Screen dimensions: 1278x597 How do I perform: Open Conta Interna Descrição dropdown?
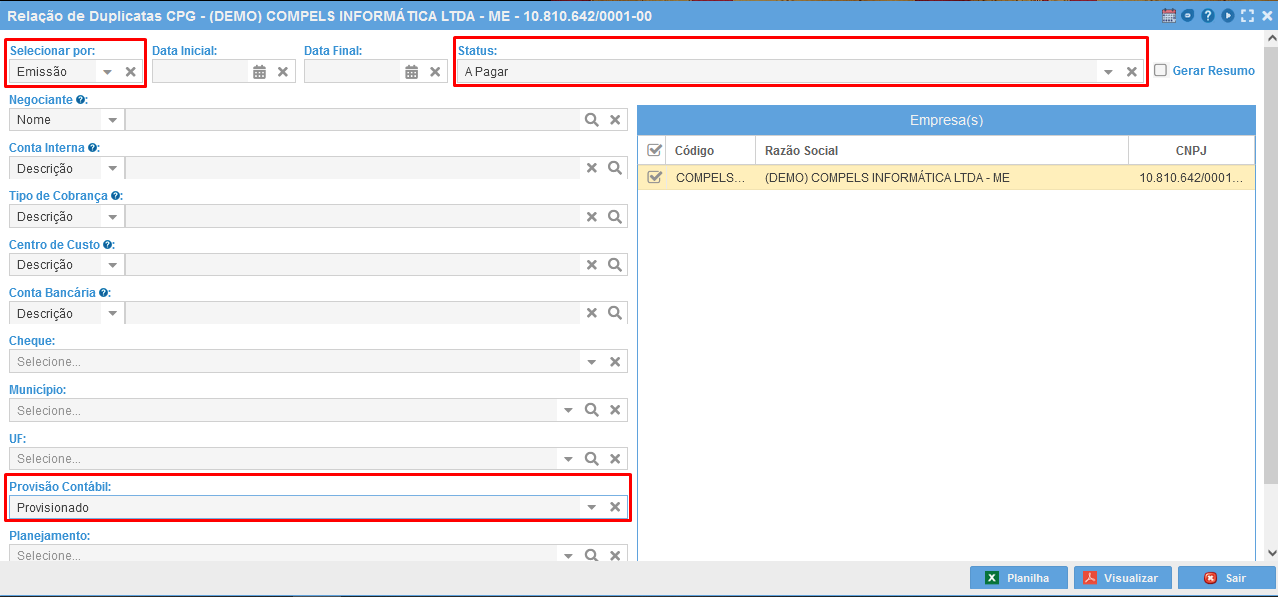pyautogui.click(x=113, y=167)
